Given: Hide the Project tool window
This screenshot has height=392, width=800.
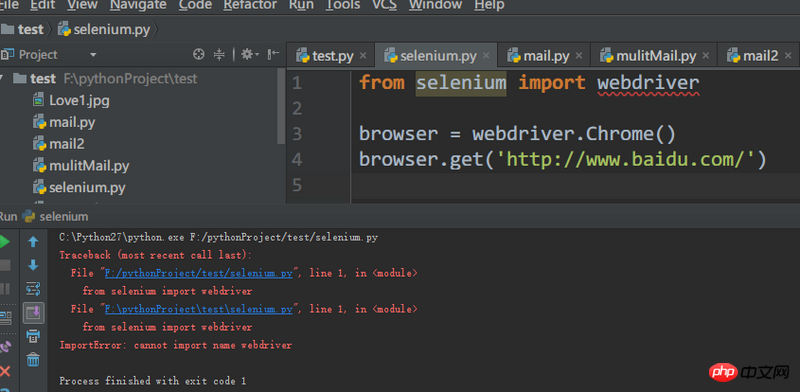Looking at the screenshot, I should point(273,54).
